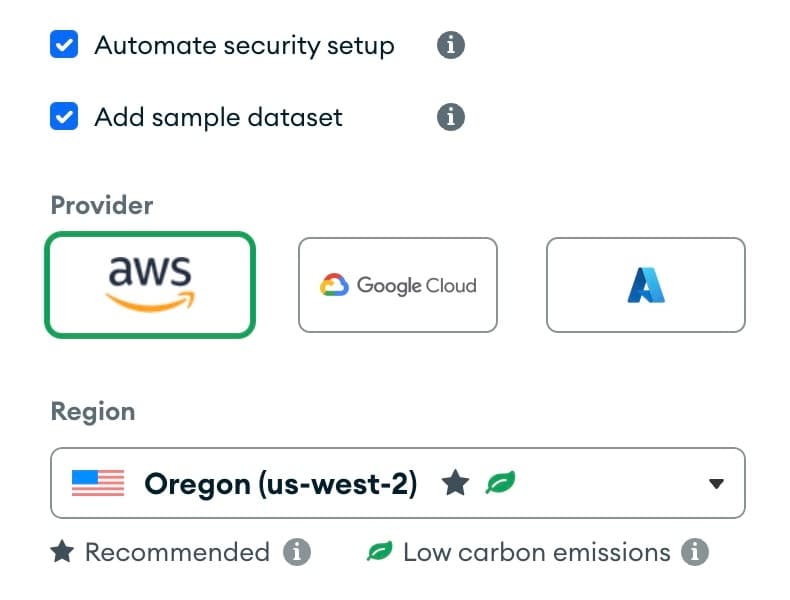Open info icon beside Add sample dataset
790x600 pixels.
point(451,117)
